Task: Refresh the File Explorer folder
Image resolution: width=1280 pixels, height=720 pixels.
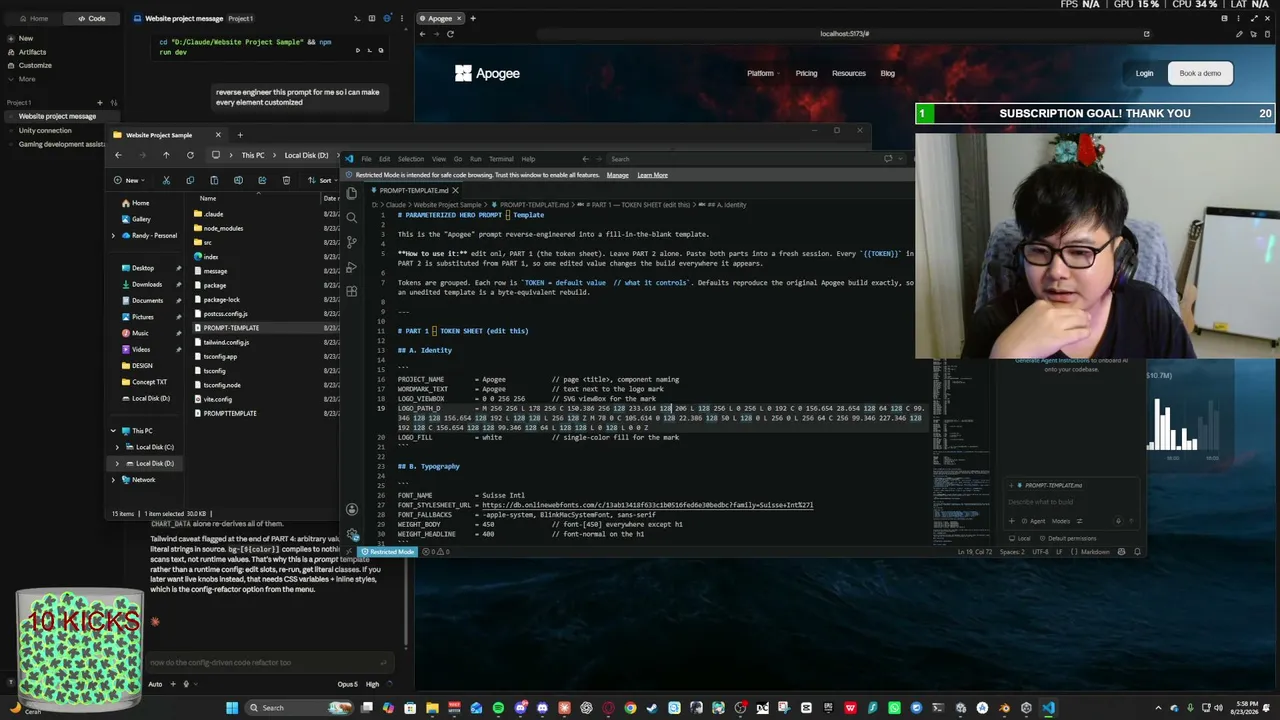Action: tap(190, 155)
